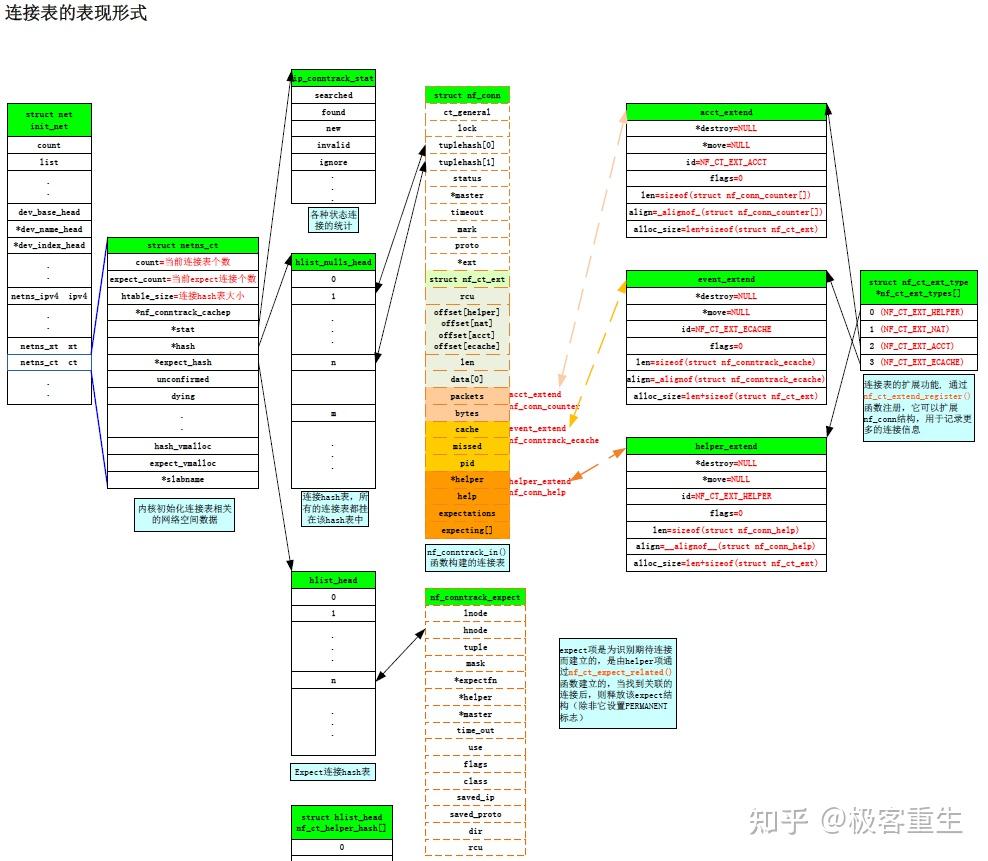Click the 连接表的表现形式 title
The image size is (988, 861).
point(75,15)
